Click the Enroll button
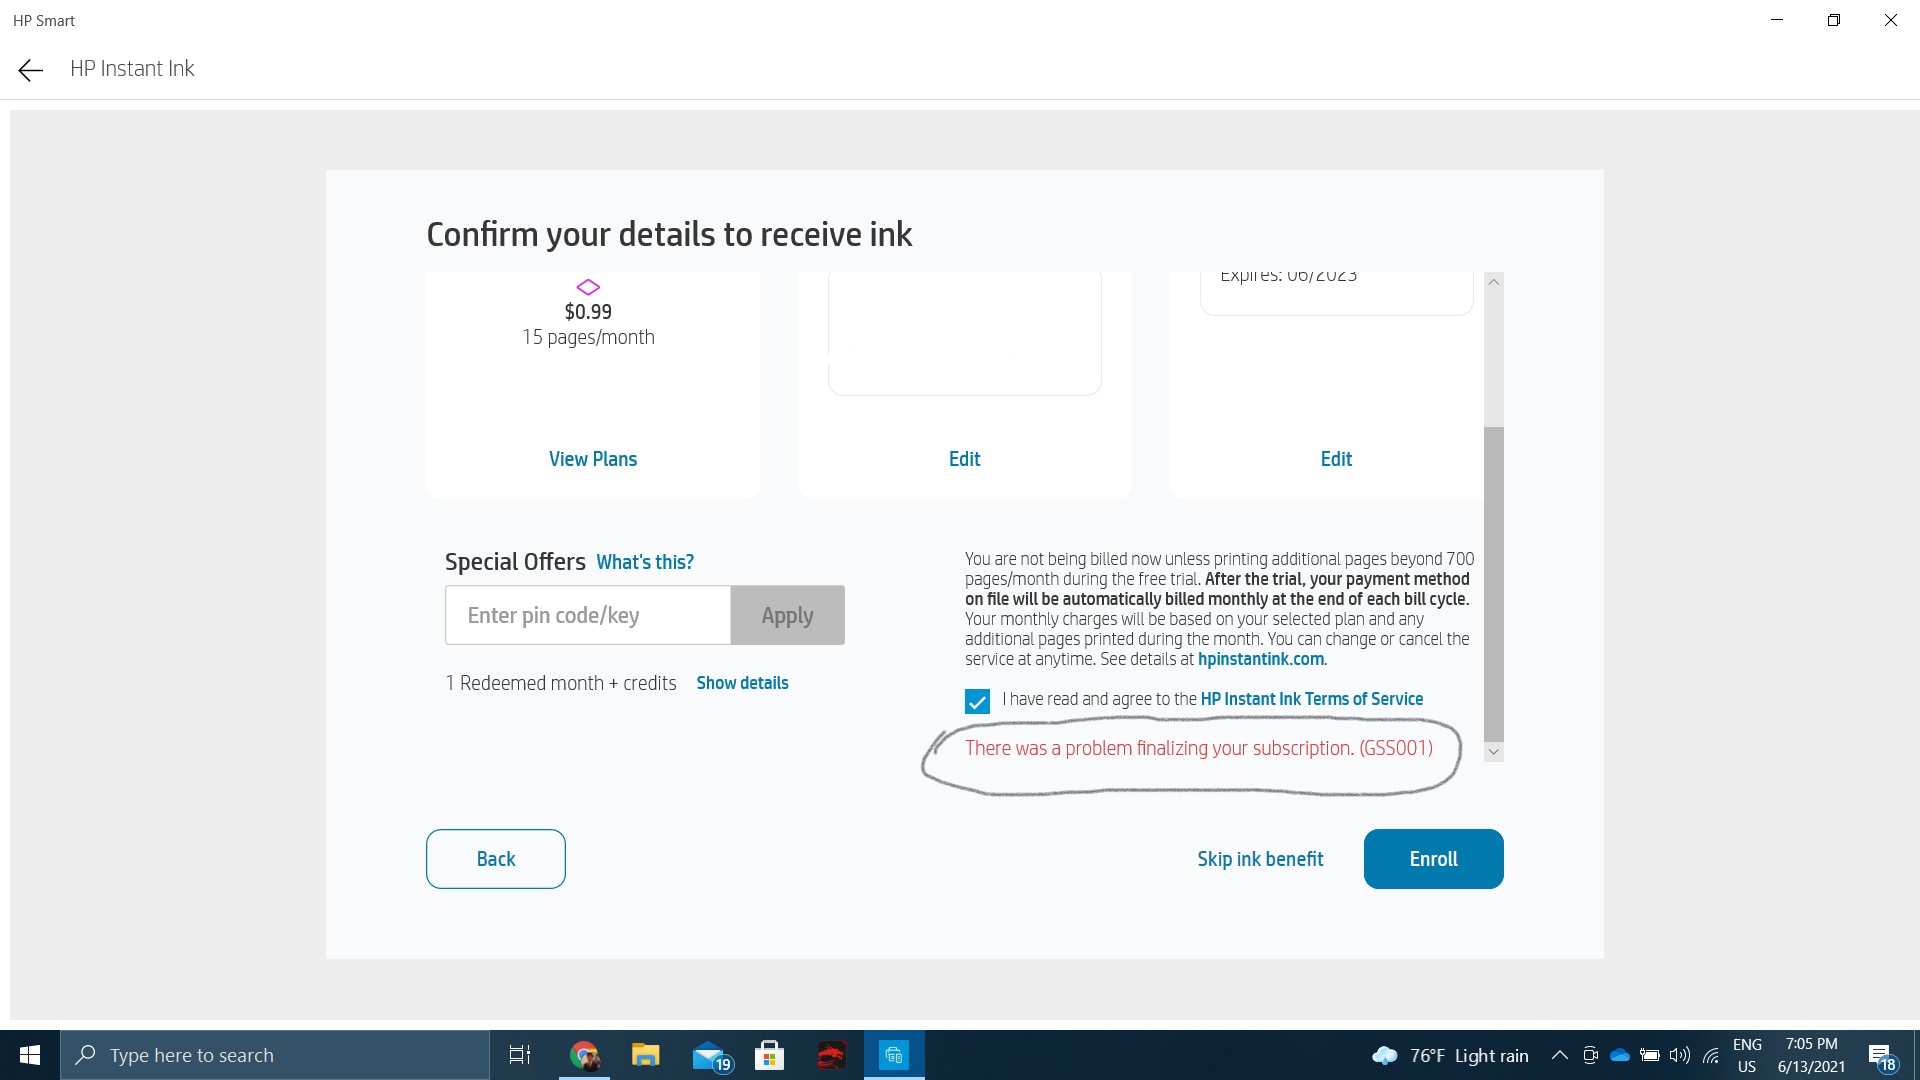1920x1080 pixels. (1433, 859)
